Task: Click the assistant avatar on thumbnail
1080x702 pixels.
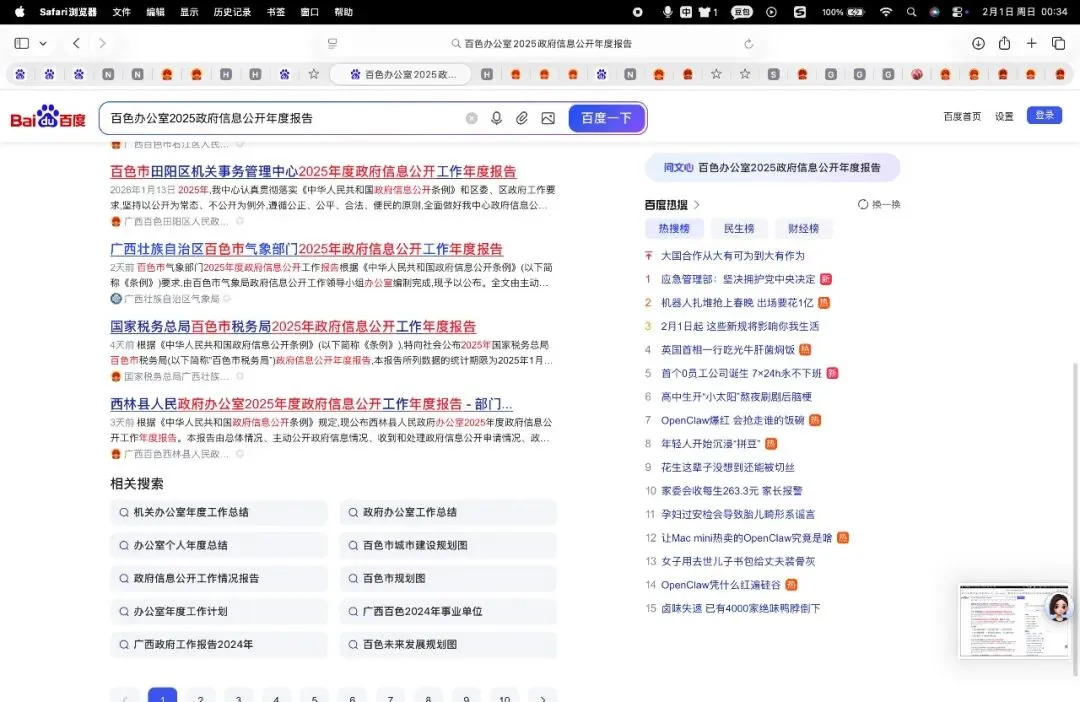Action: coord(1059,608)
